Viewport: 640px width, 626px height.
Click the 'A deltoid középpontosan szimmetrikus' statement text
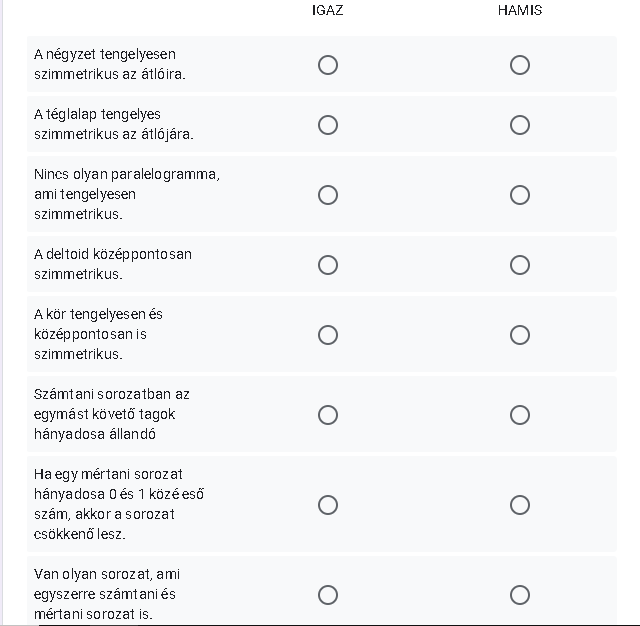pyautogui.click(x=112, y=264)
